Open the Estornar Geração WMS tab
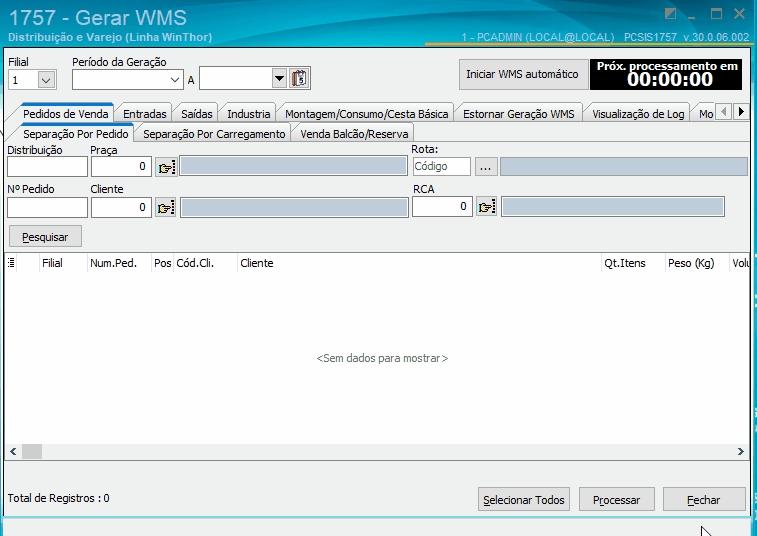757x536 pixels. [519, 114]
